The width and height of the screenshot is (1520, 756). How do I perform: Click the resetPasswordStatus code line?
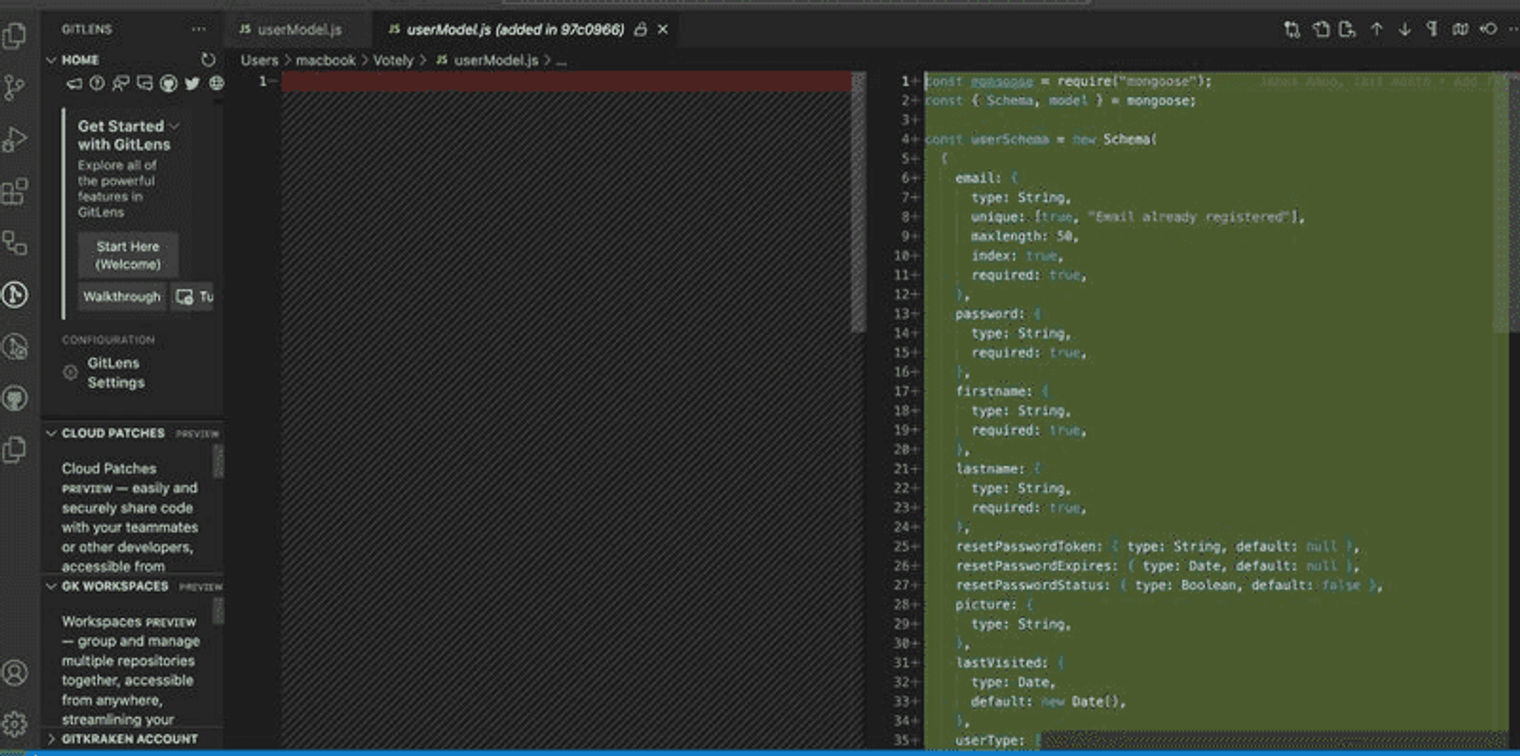pos(1169,585)
